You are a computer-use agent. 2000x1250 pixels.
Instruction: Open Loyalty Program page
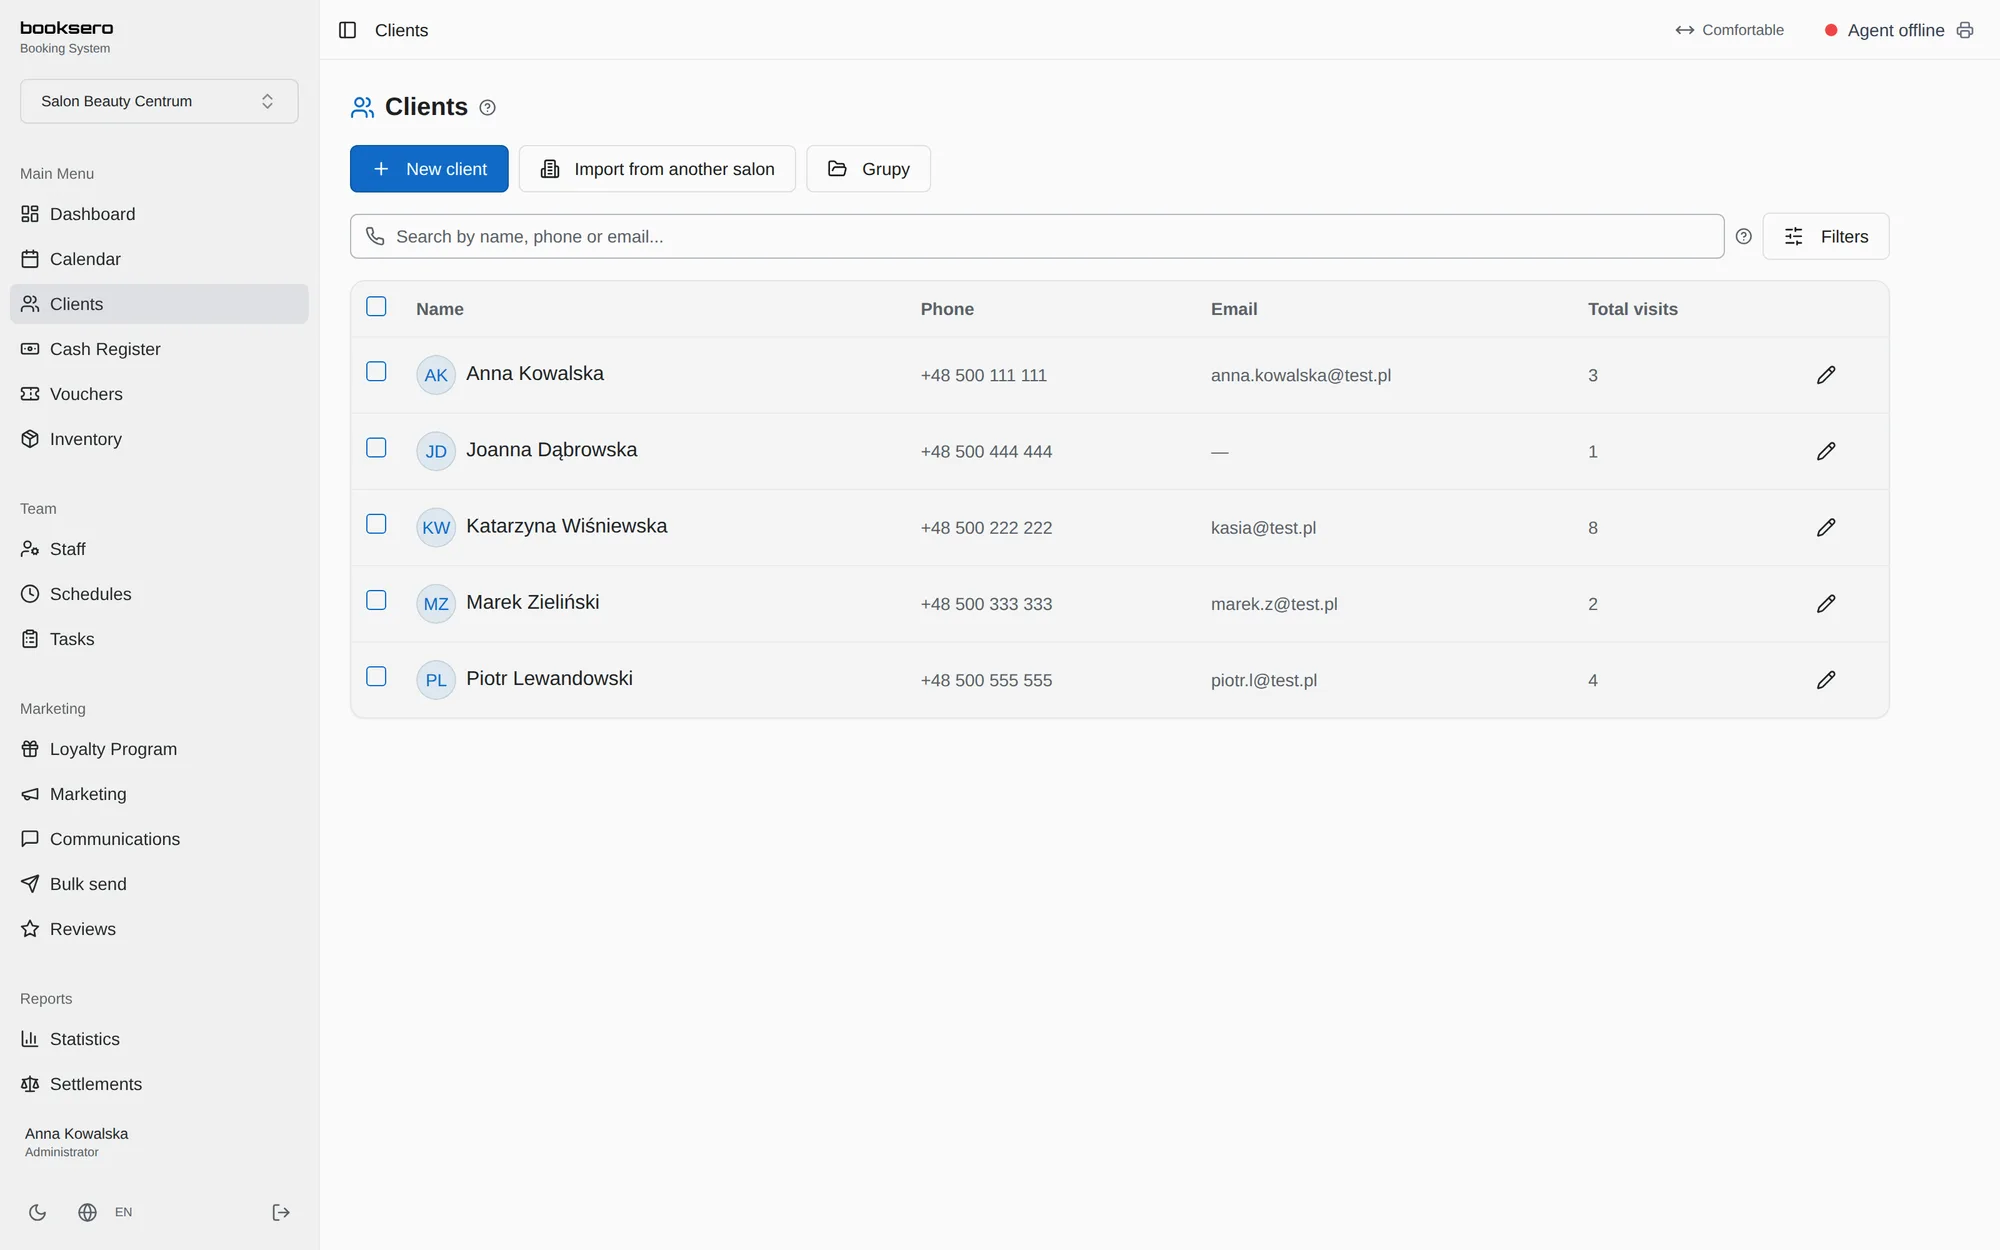pyautogui.click(x=159, y=749)
